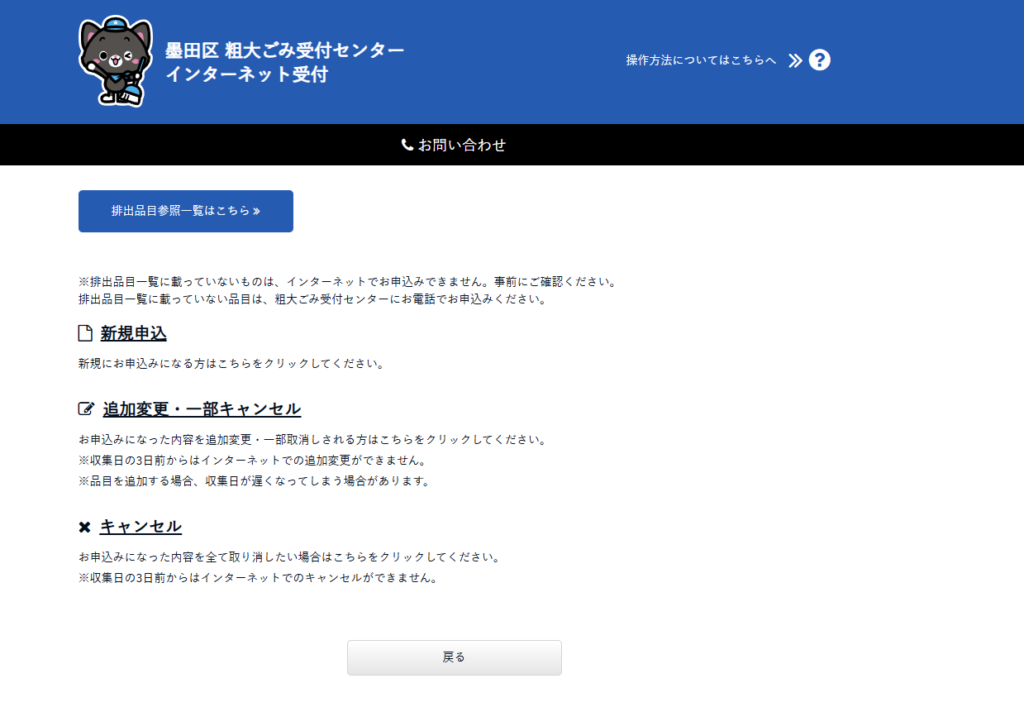Select 追加変更・一部キャンセル link
Image resolution: width=1024 pixels, height=707 pixels.
pos(201,409)
